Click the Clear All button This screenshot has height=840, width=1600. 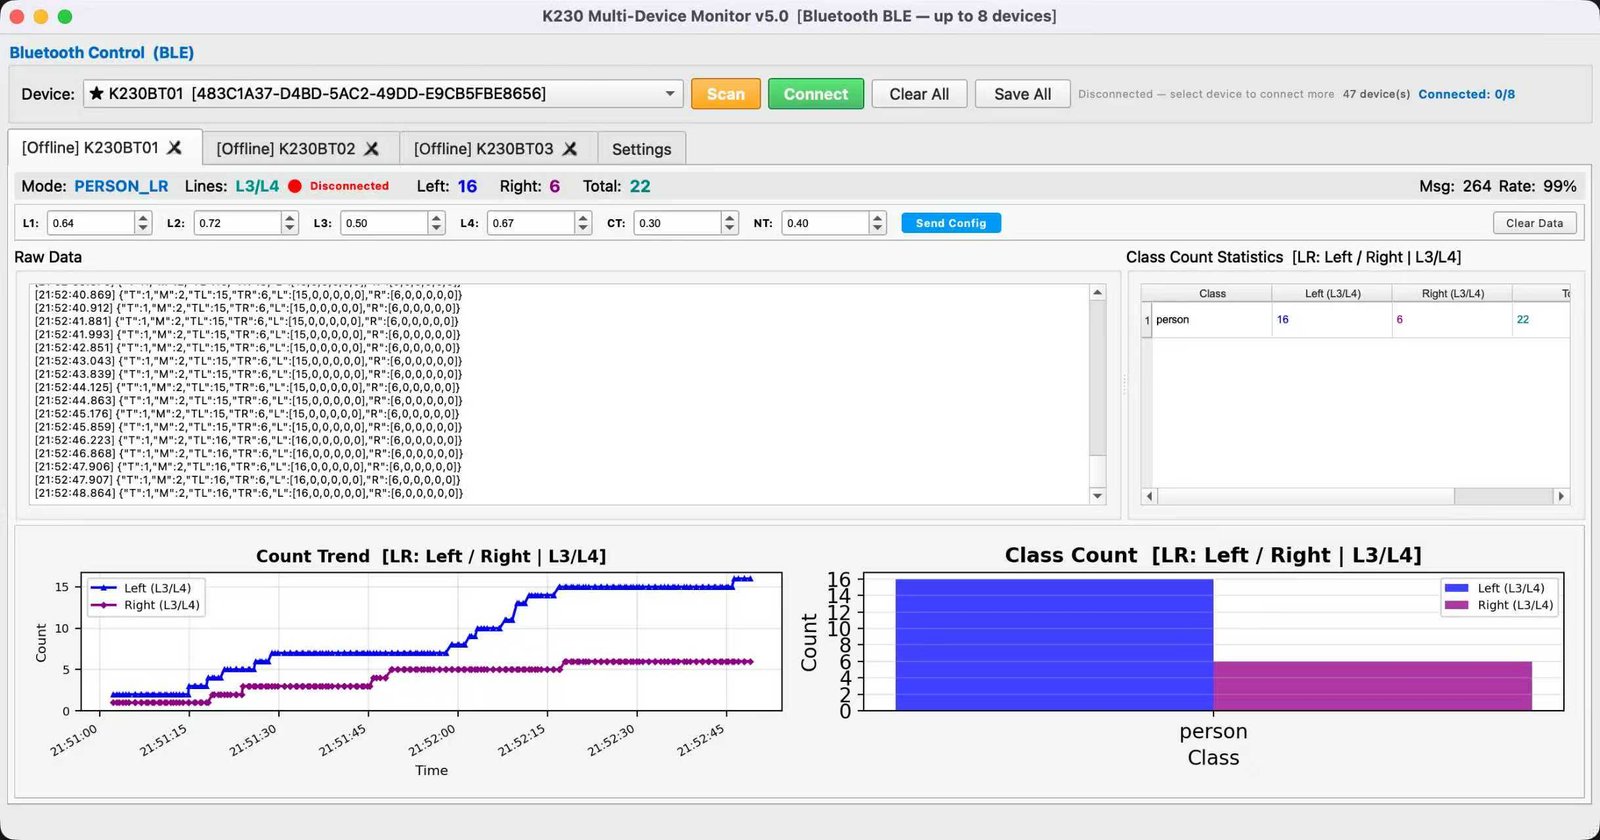pos(919,94)
